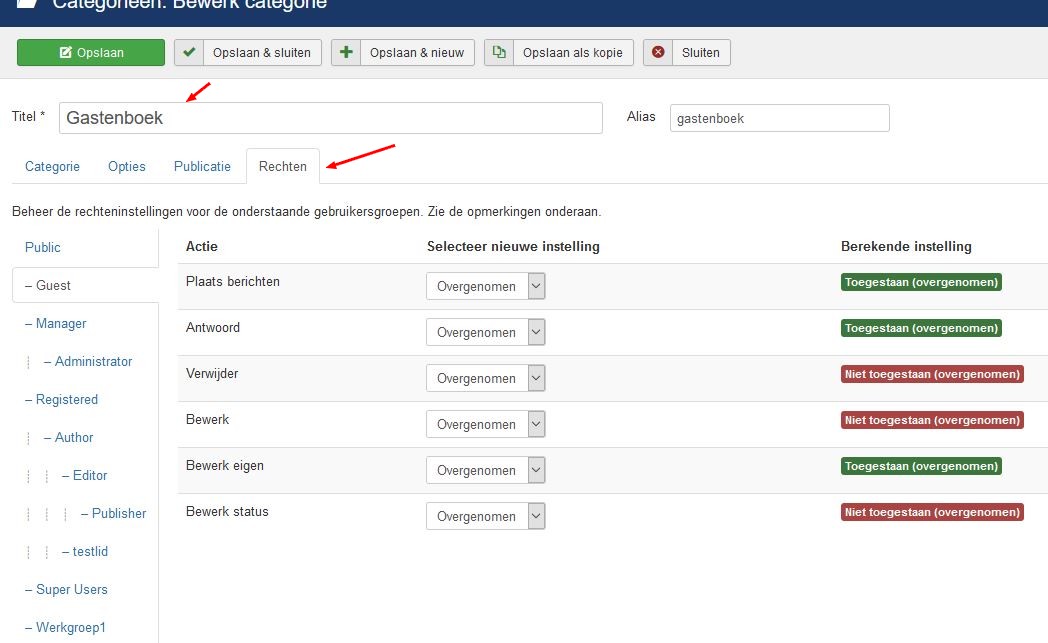The width and height of the screenshot is (1048, 643).
Task: Expand the Verwijder permission dropdown
Action: [485, 379]
